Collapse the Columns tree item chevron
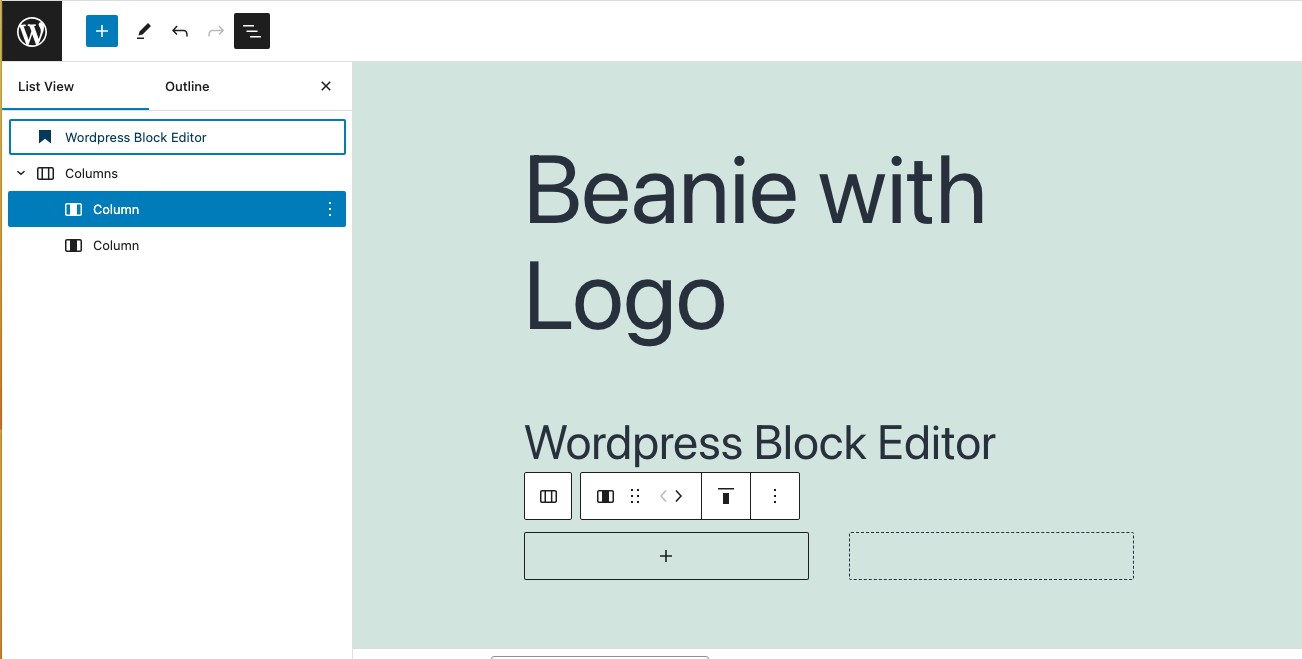1302x659 pixels. click(21, 173)
